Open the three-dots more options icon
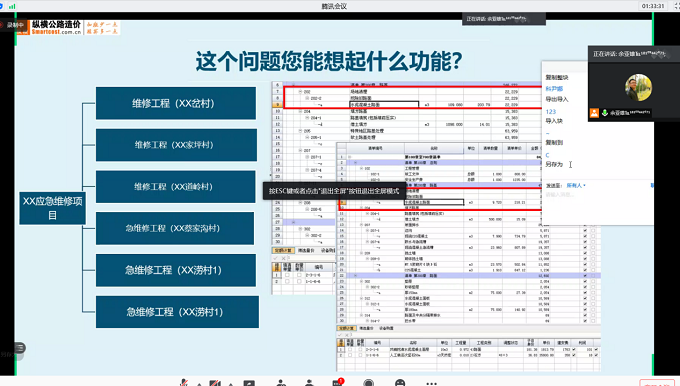Image resolution: width=680 pixels, height=386 pixels. (432, 383)
